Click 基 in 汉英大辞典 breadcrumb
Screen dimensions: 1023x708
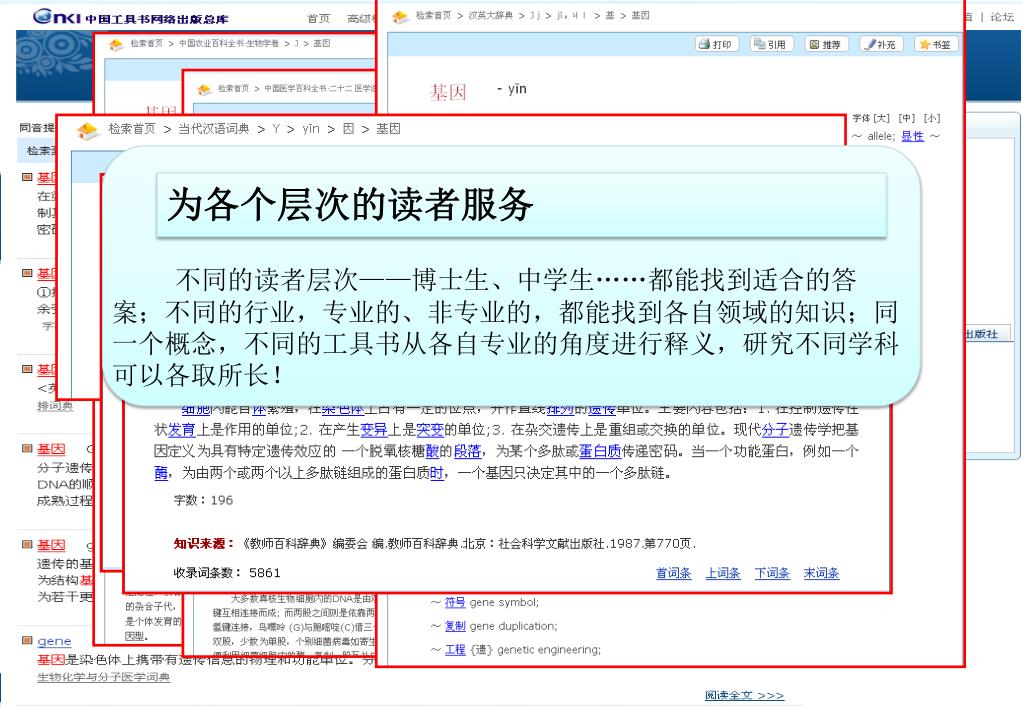click(609, 15)
